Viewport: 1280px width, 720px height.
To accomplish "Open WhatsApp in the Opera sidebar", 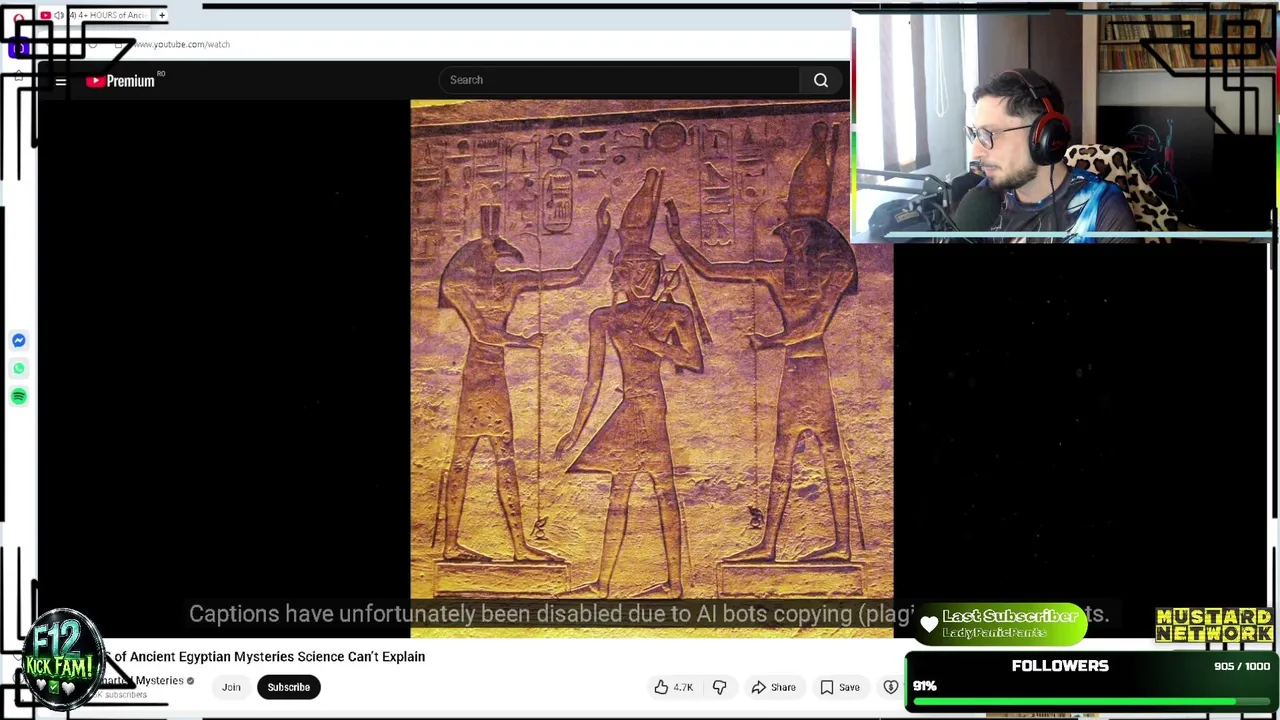I will click(19, 369).
